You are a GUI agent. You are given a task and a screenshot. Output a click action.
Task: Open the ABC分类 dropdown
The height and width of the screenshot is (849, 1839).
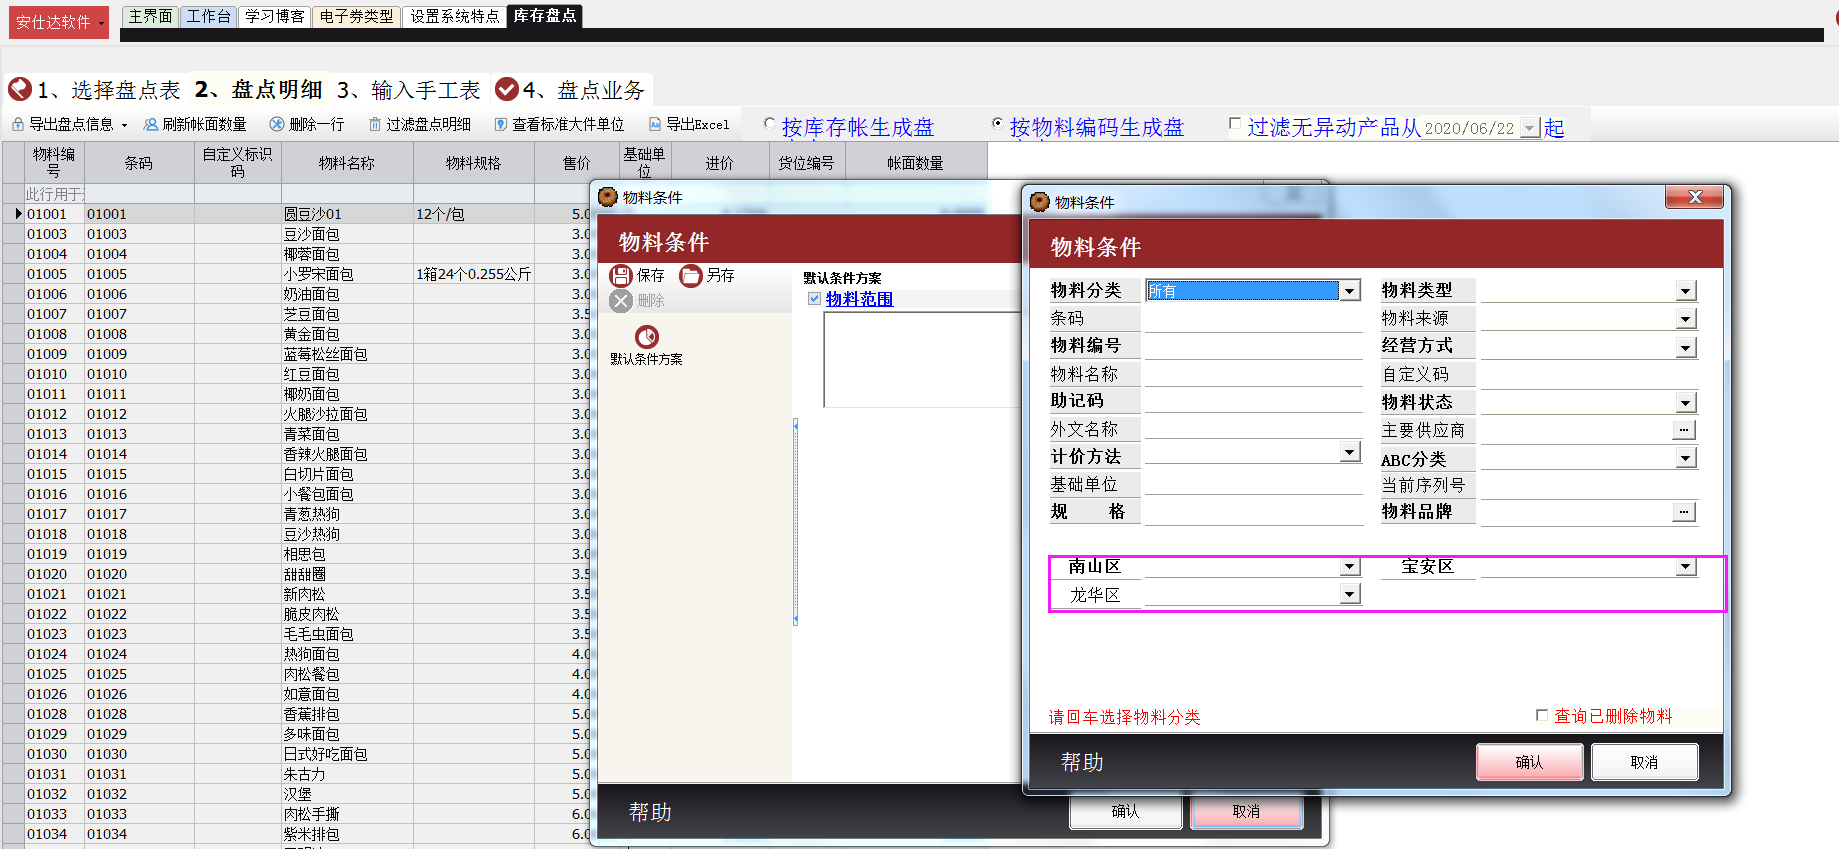point(1686,458)
